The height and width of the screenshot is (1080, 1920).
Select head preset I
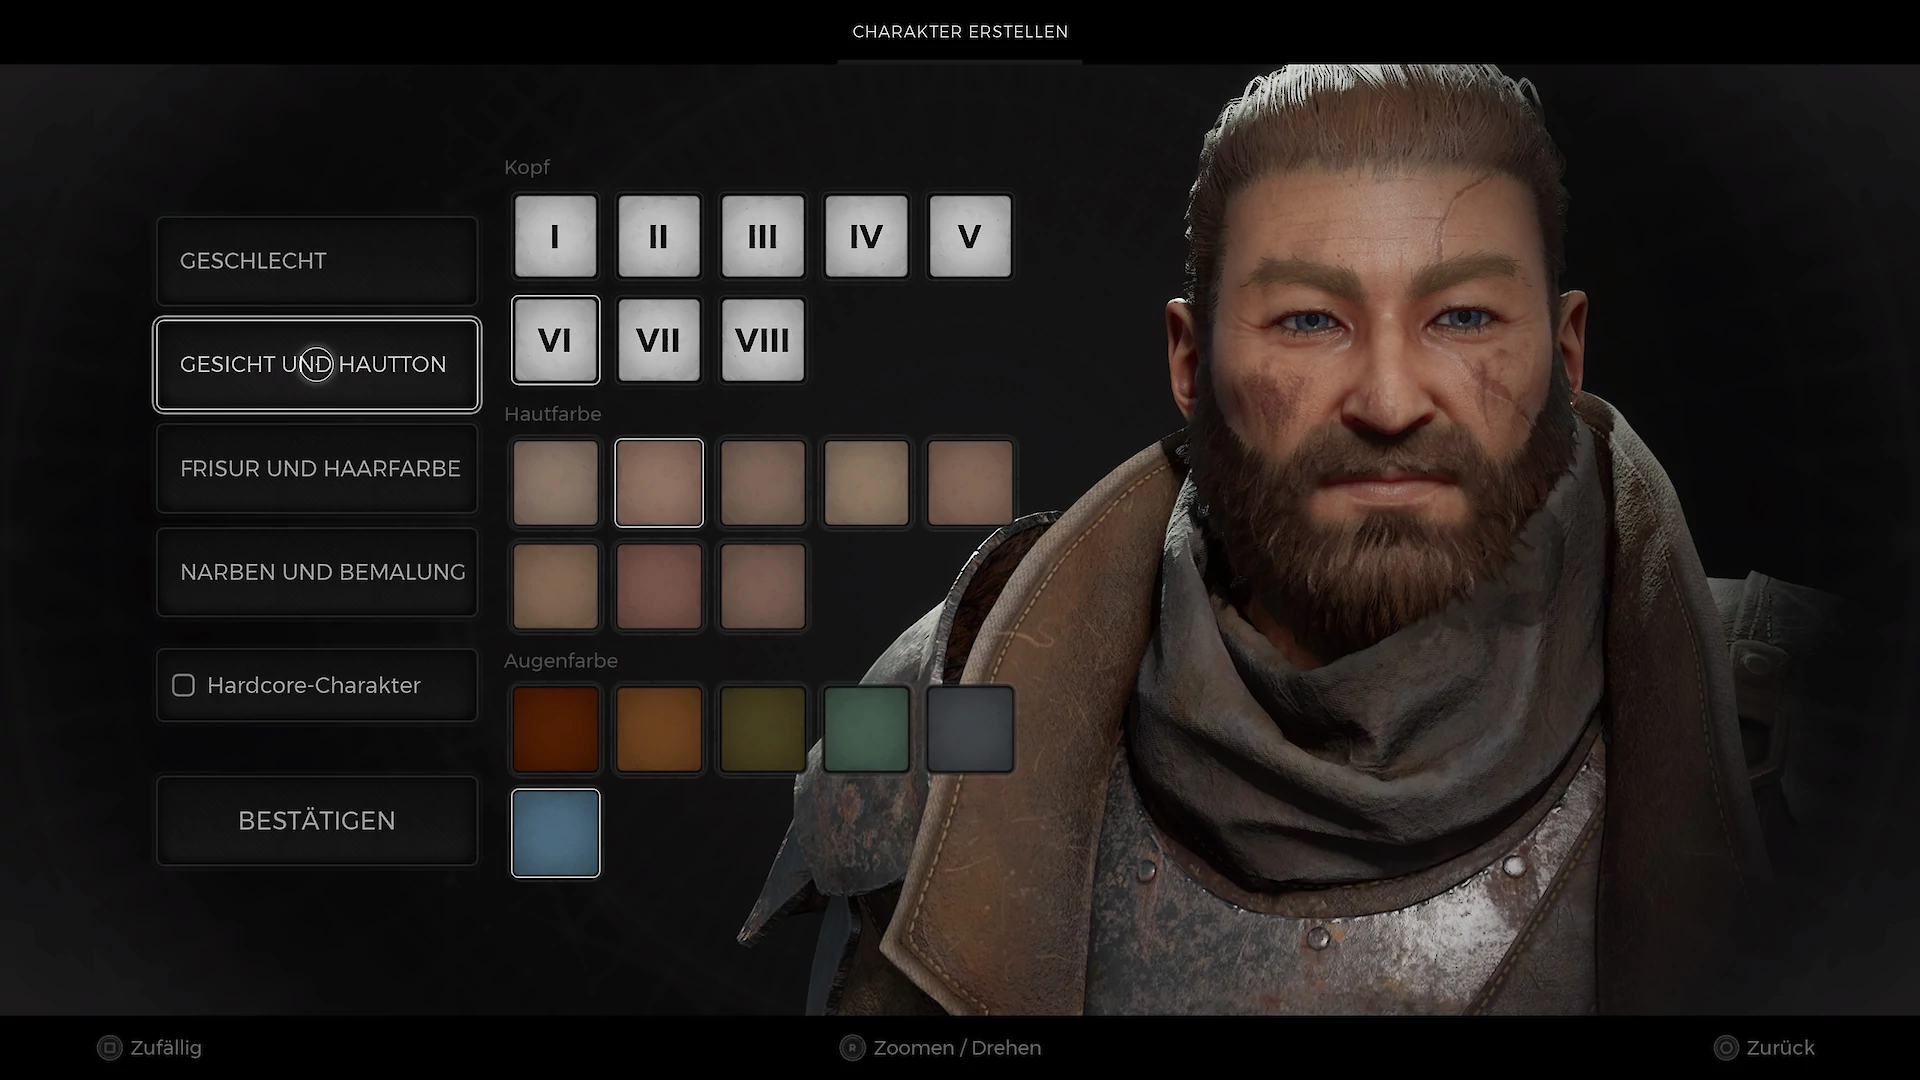555,237
